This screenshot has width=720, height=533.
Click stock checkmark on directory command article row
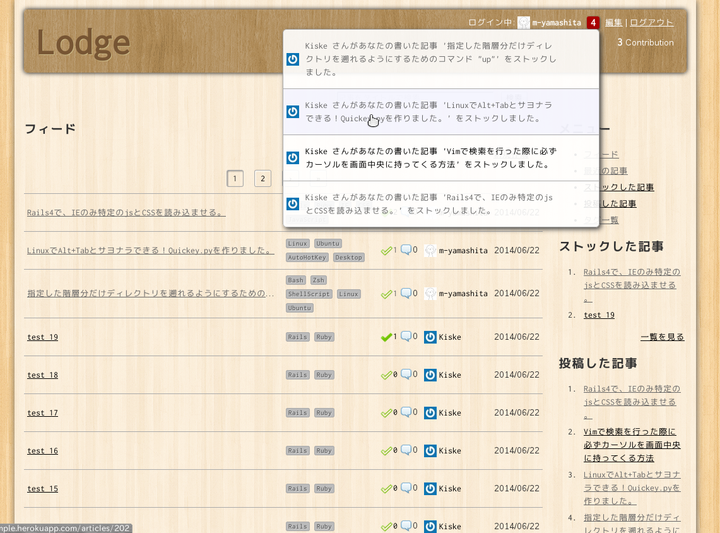coord(386,294)
